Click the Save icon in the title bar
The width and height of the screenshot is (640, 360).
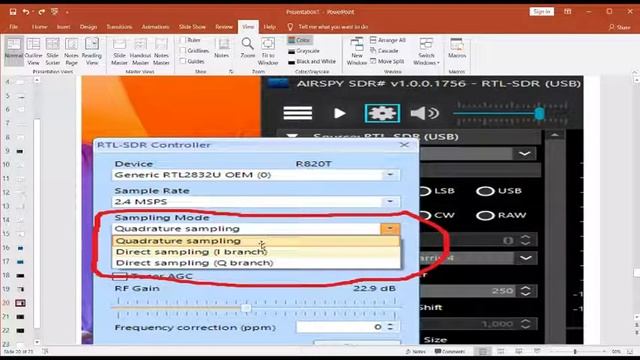[x=13, y=12]
